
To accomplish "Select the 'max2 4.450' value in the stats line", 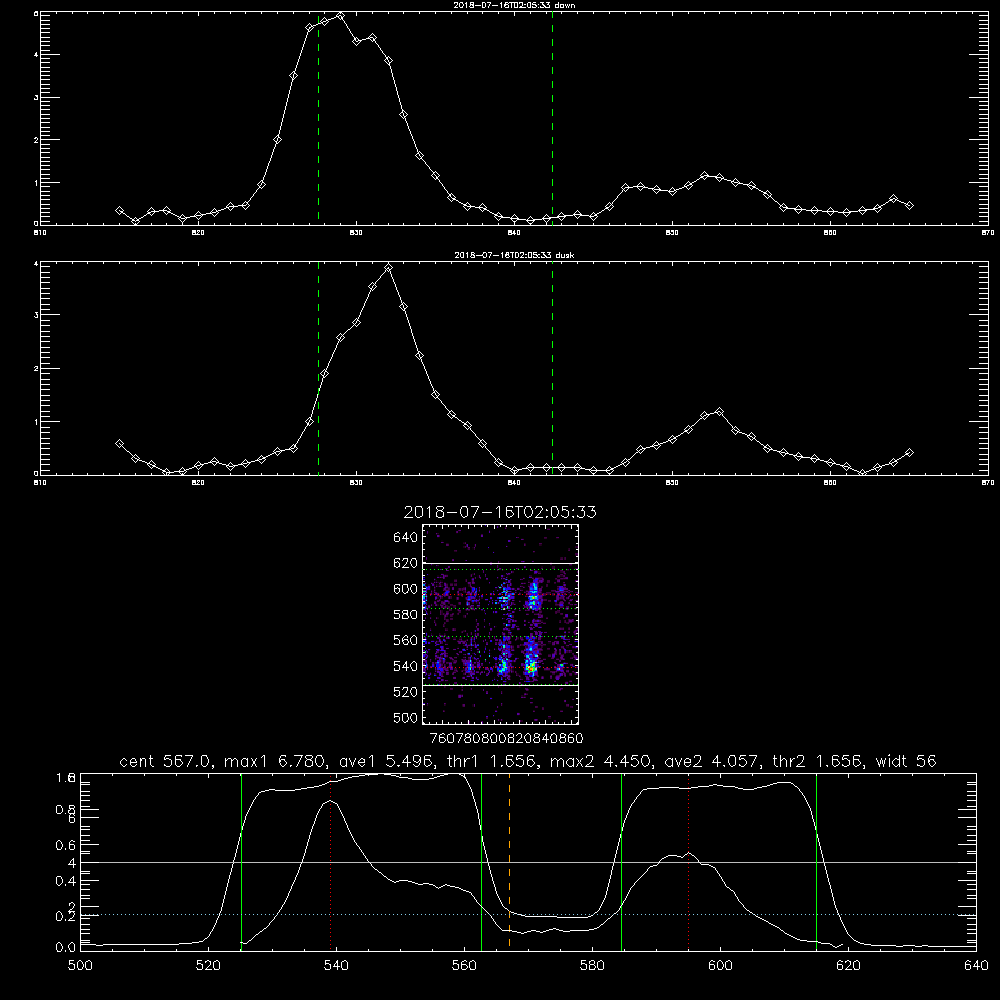I will (x=600, y=761).
